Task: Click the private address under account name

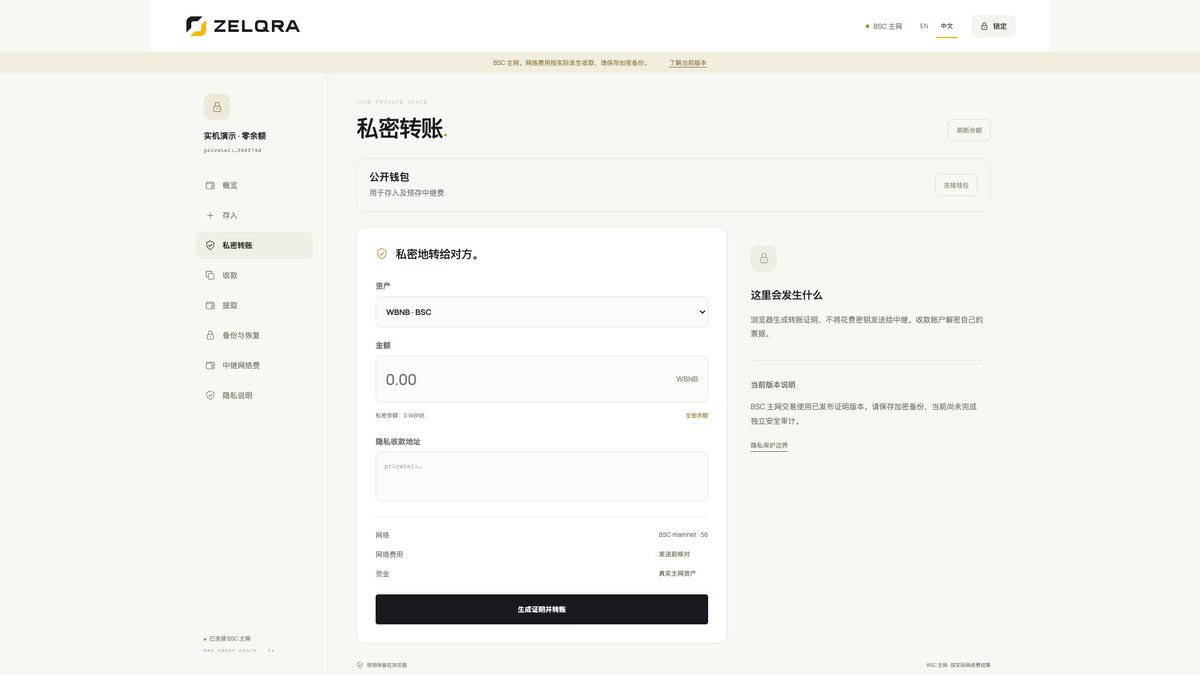Action: [232, 150]
